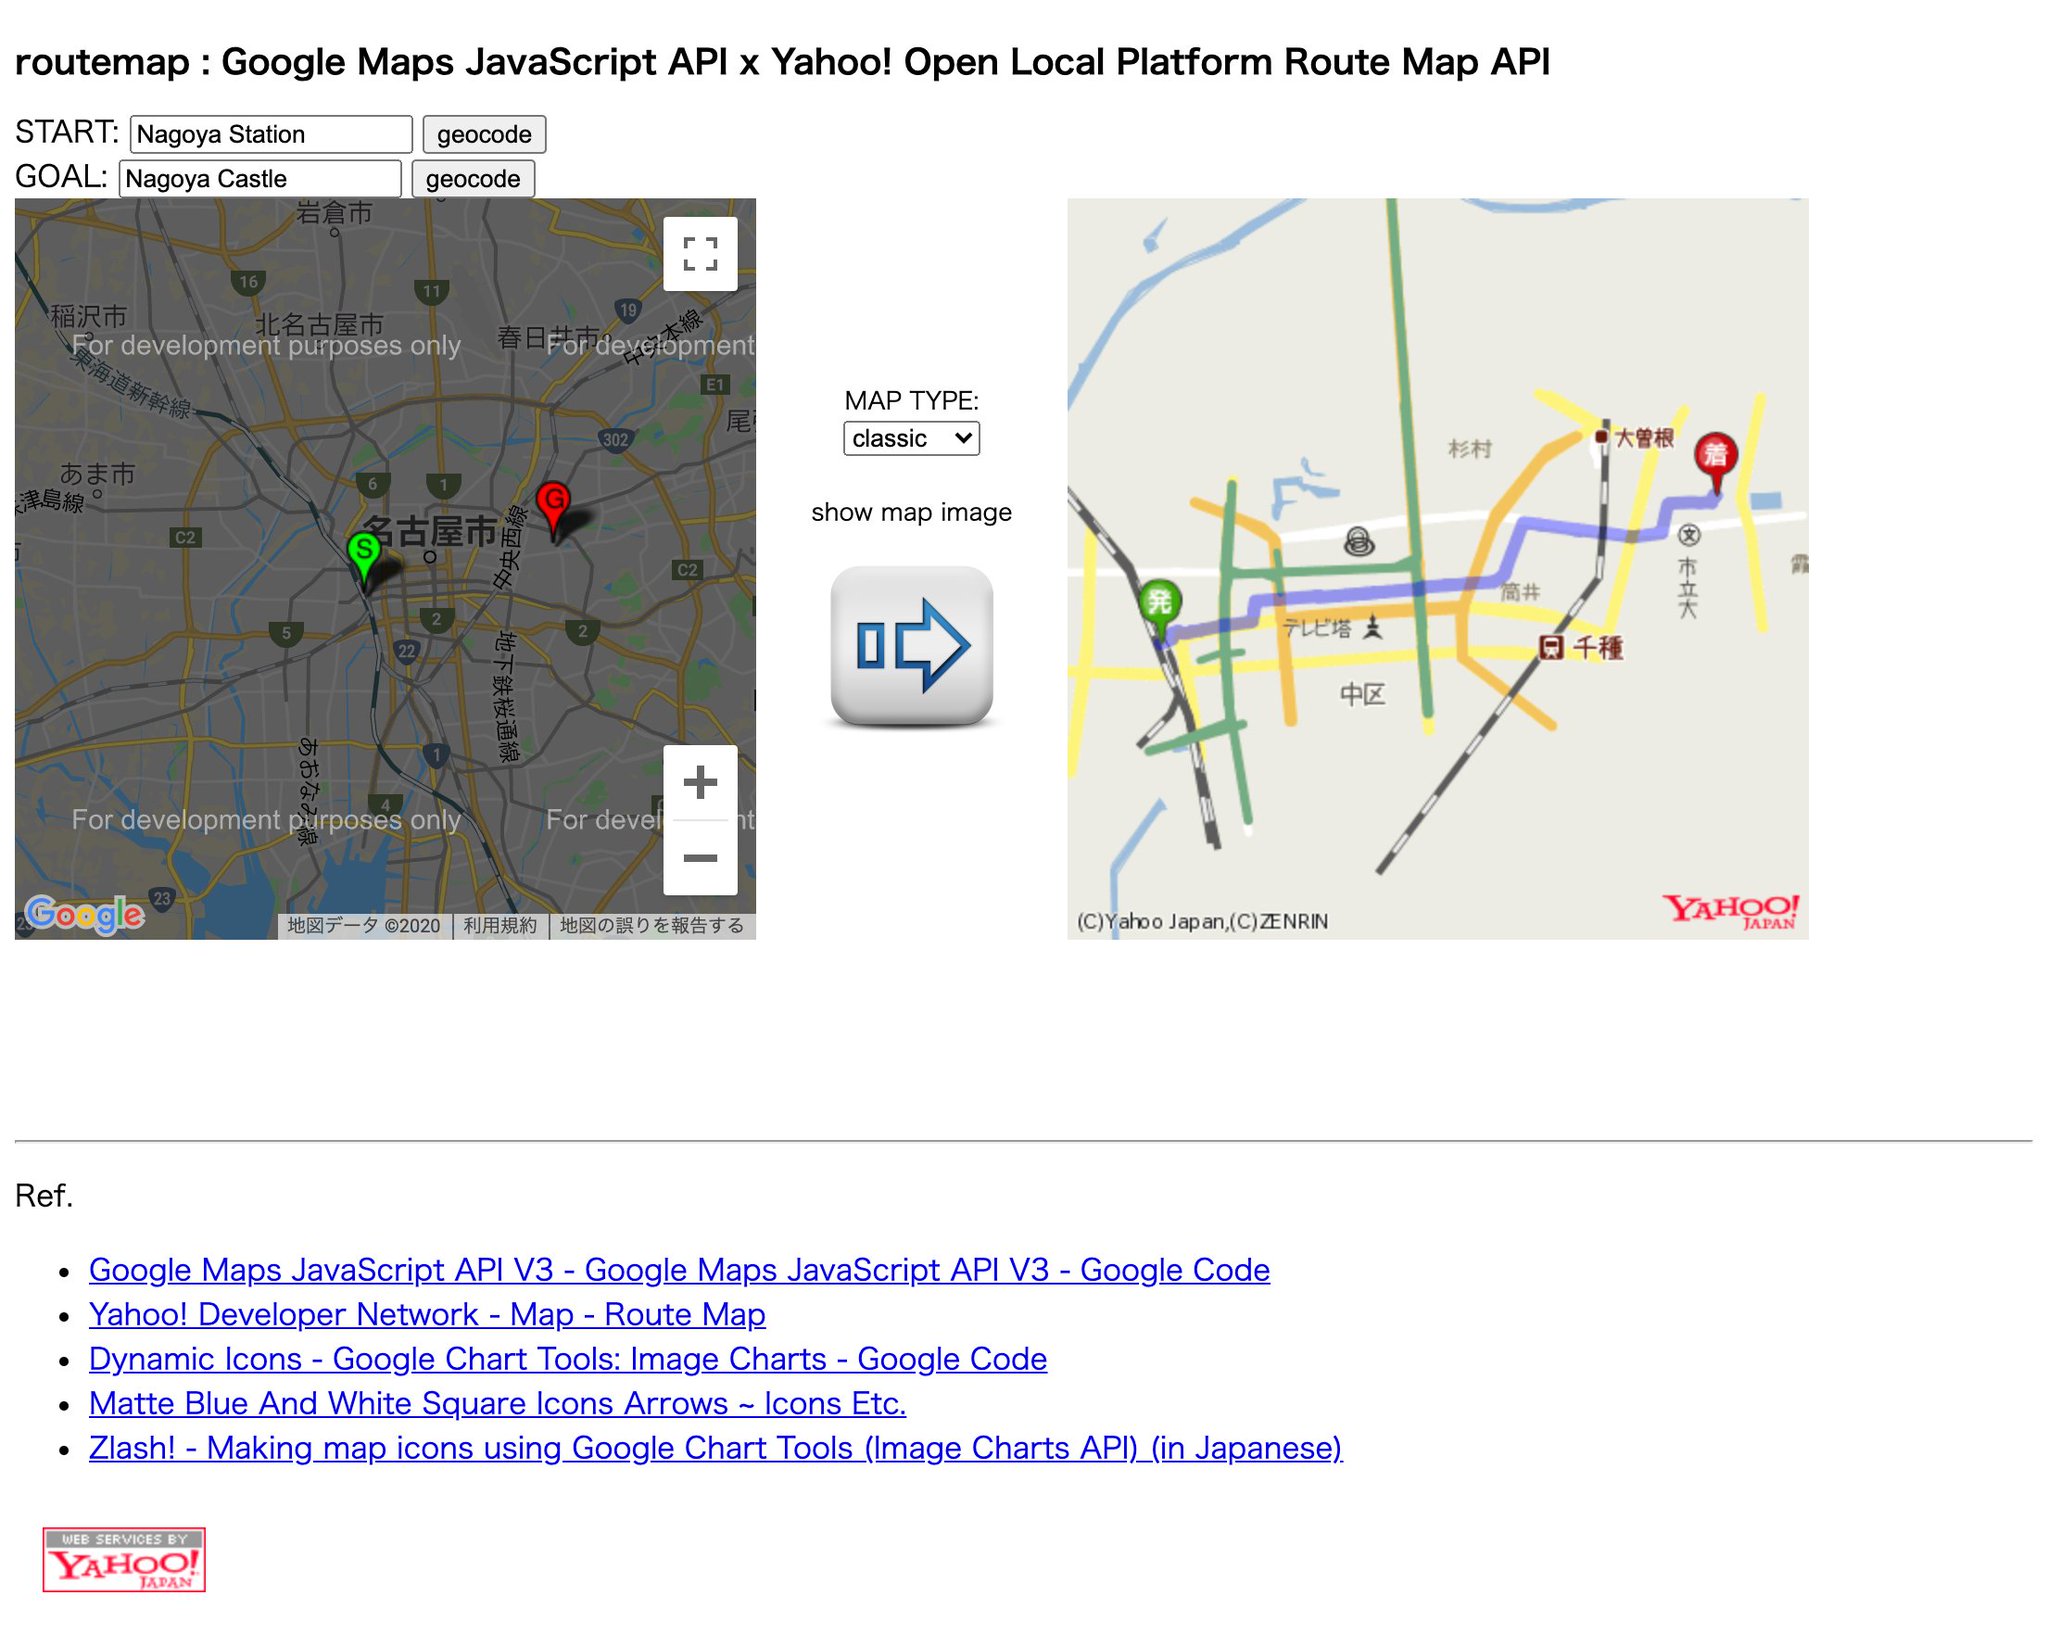The width and height of the screenshot is (2048, 1646).
Task: Click the 千種 railway station icon
Action: (x=1551, y=647)
